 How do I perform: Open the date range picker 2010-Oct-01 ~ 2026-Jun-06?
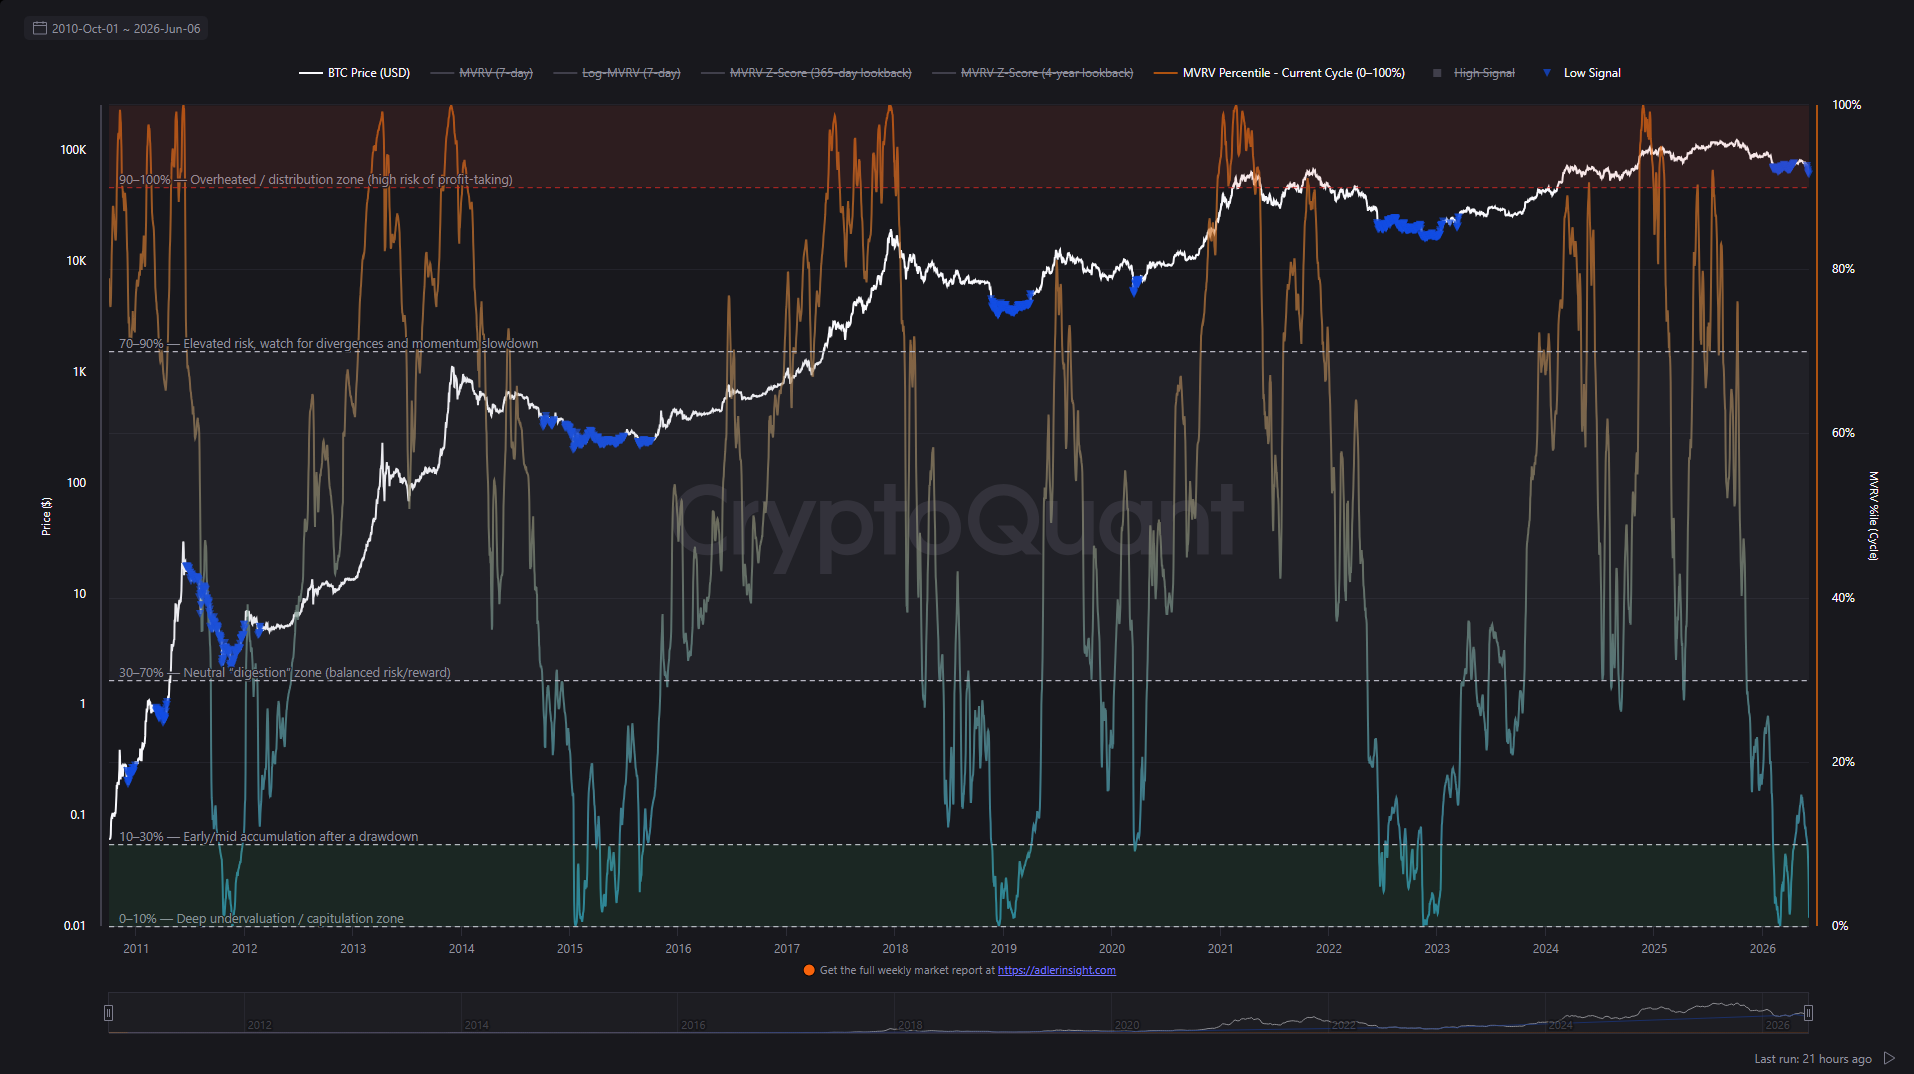[116, 28]
